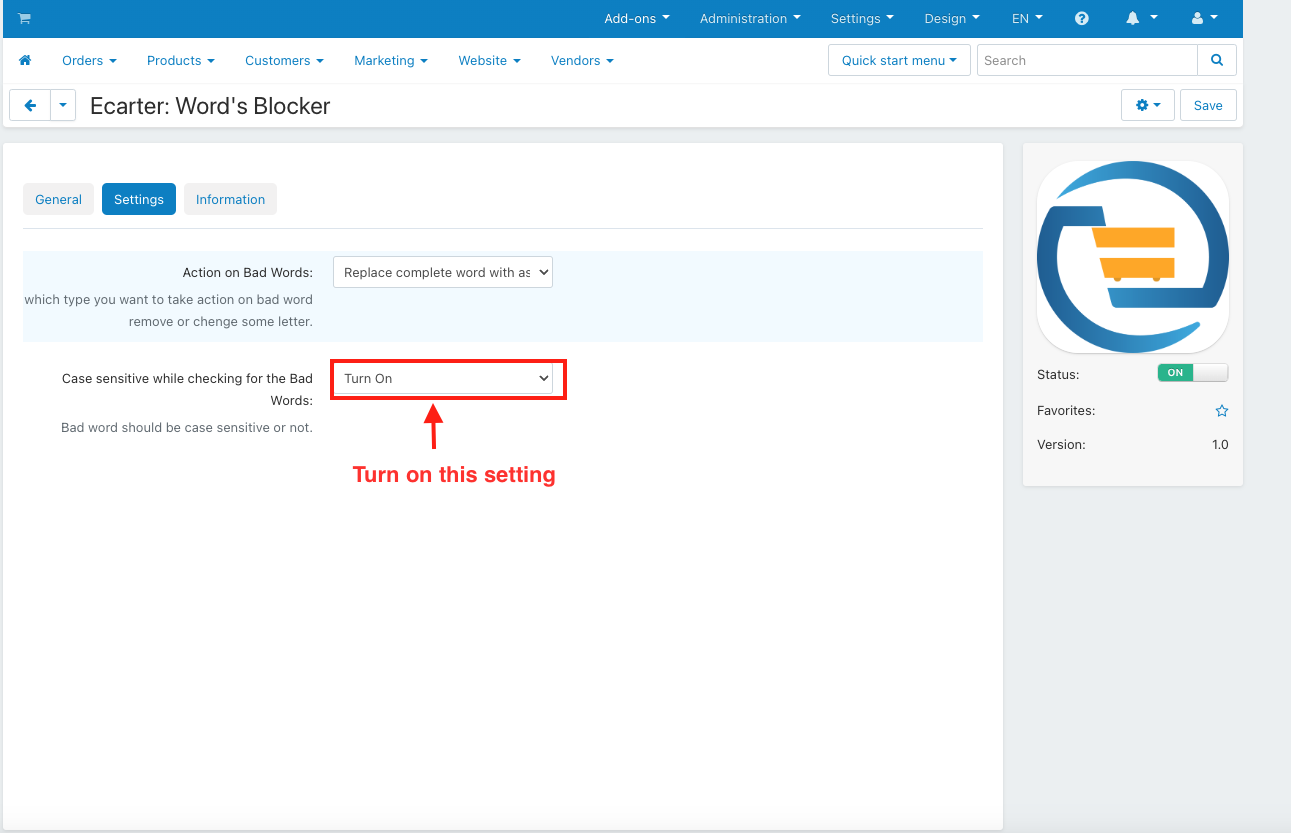Open the user account menu
This screenshot has height=833, width=1291.
click(x=1205, y=18)
